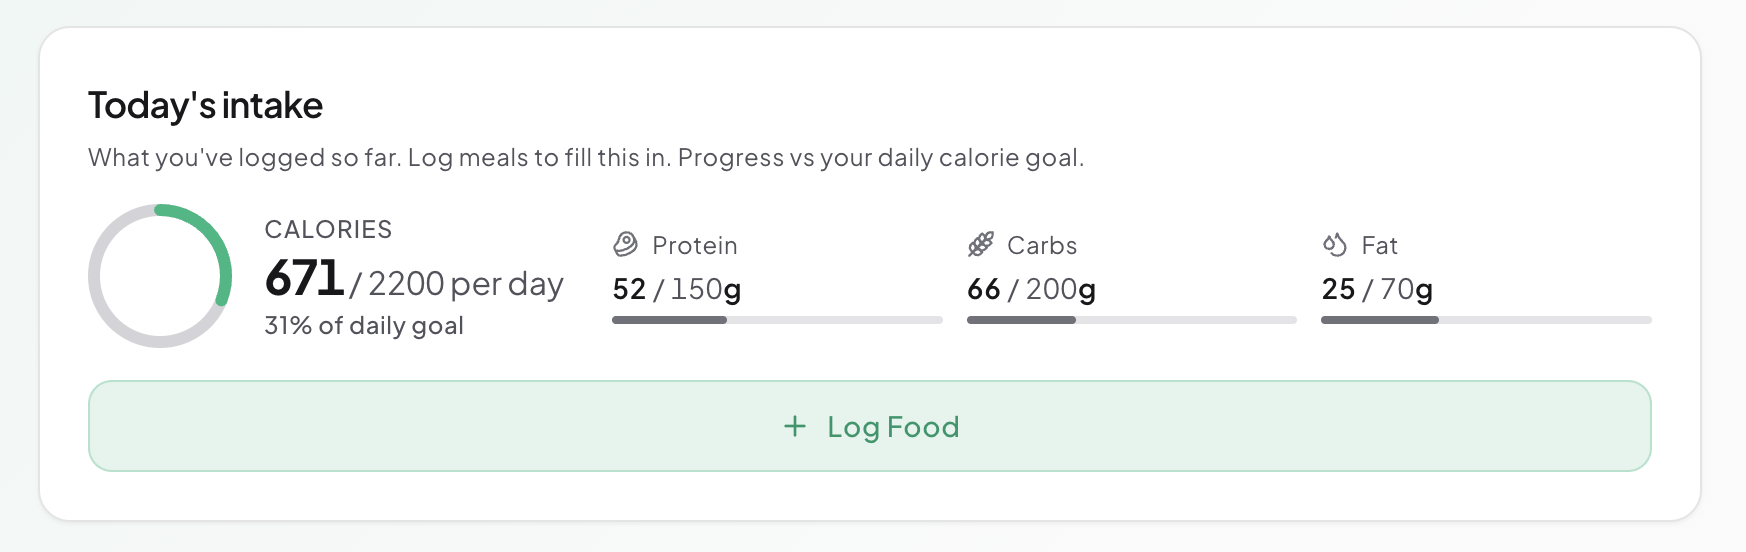The image size is (1746, 552).
Task: Click the Protein progress bar
Action: [x=777, y=320]
